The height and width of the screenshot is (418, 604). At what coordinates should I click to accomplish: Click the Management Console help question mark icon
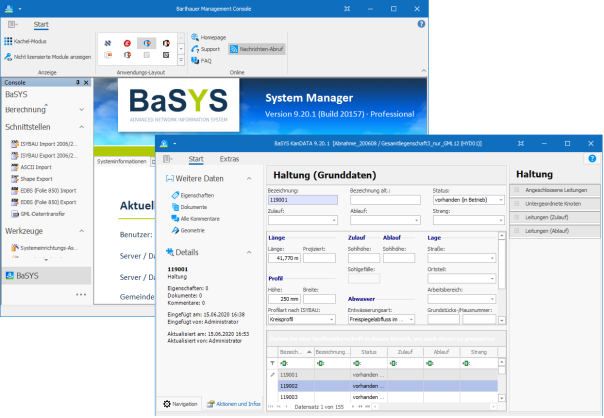click(421, 24)
